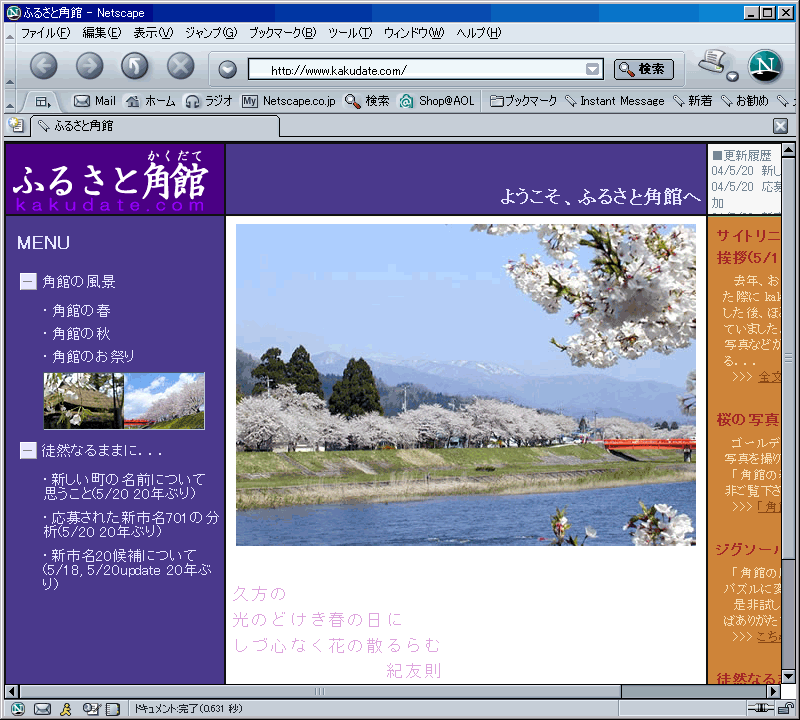The width and height of the screenshot is (800, 720).
Task: Open the お勧め bookmark in the personal toolbar
Action: click(x=745, y=101)
